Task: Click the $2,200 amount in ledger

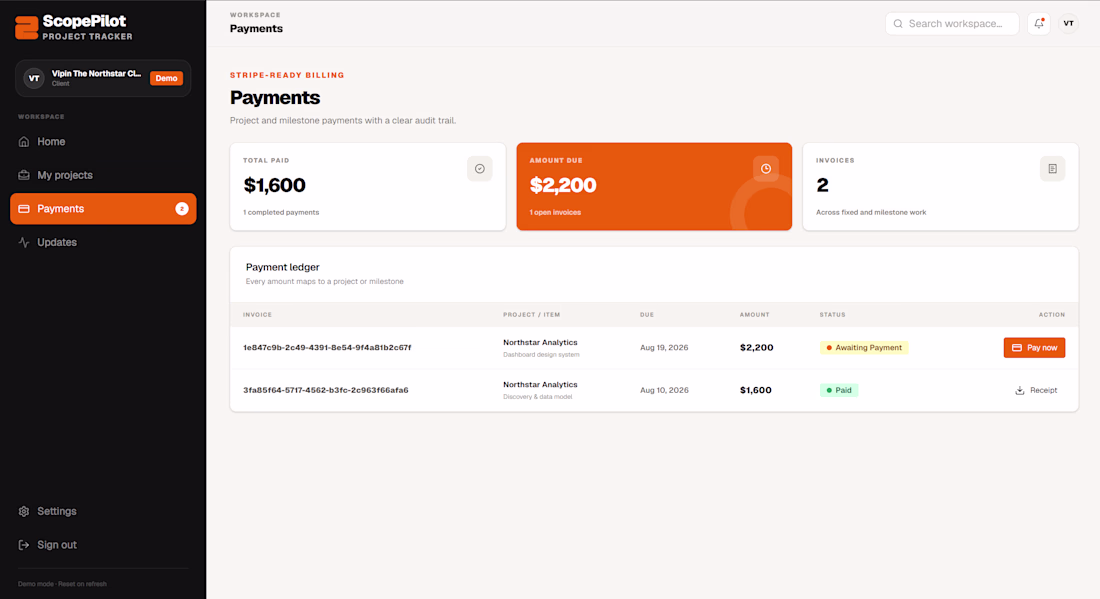Action: 756,348
